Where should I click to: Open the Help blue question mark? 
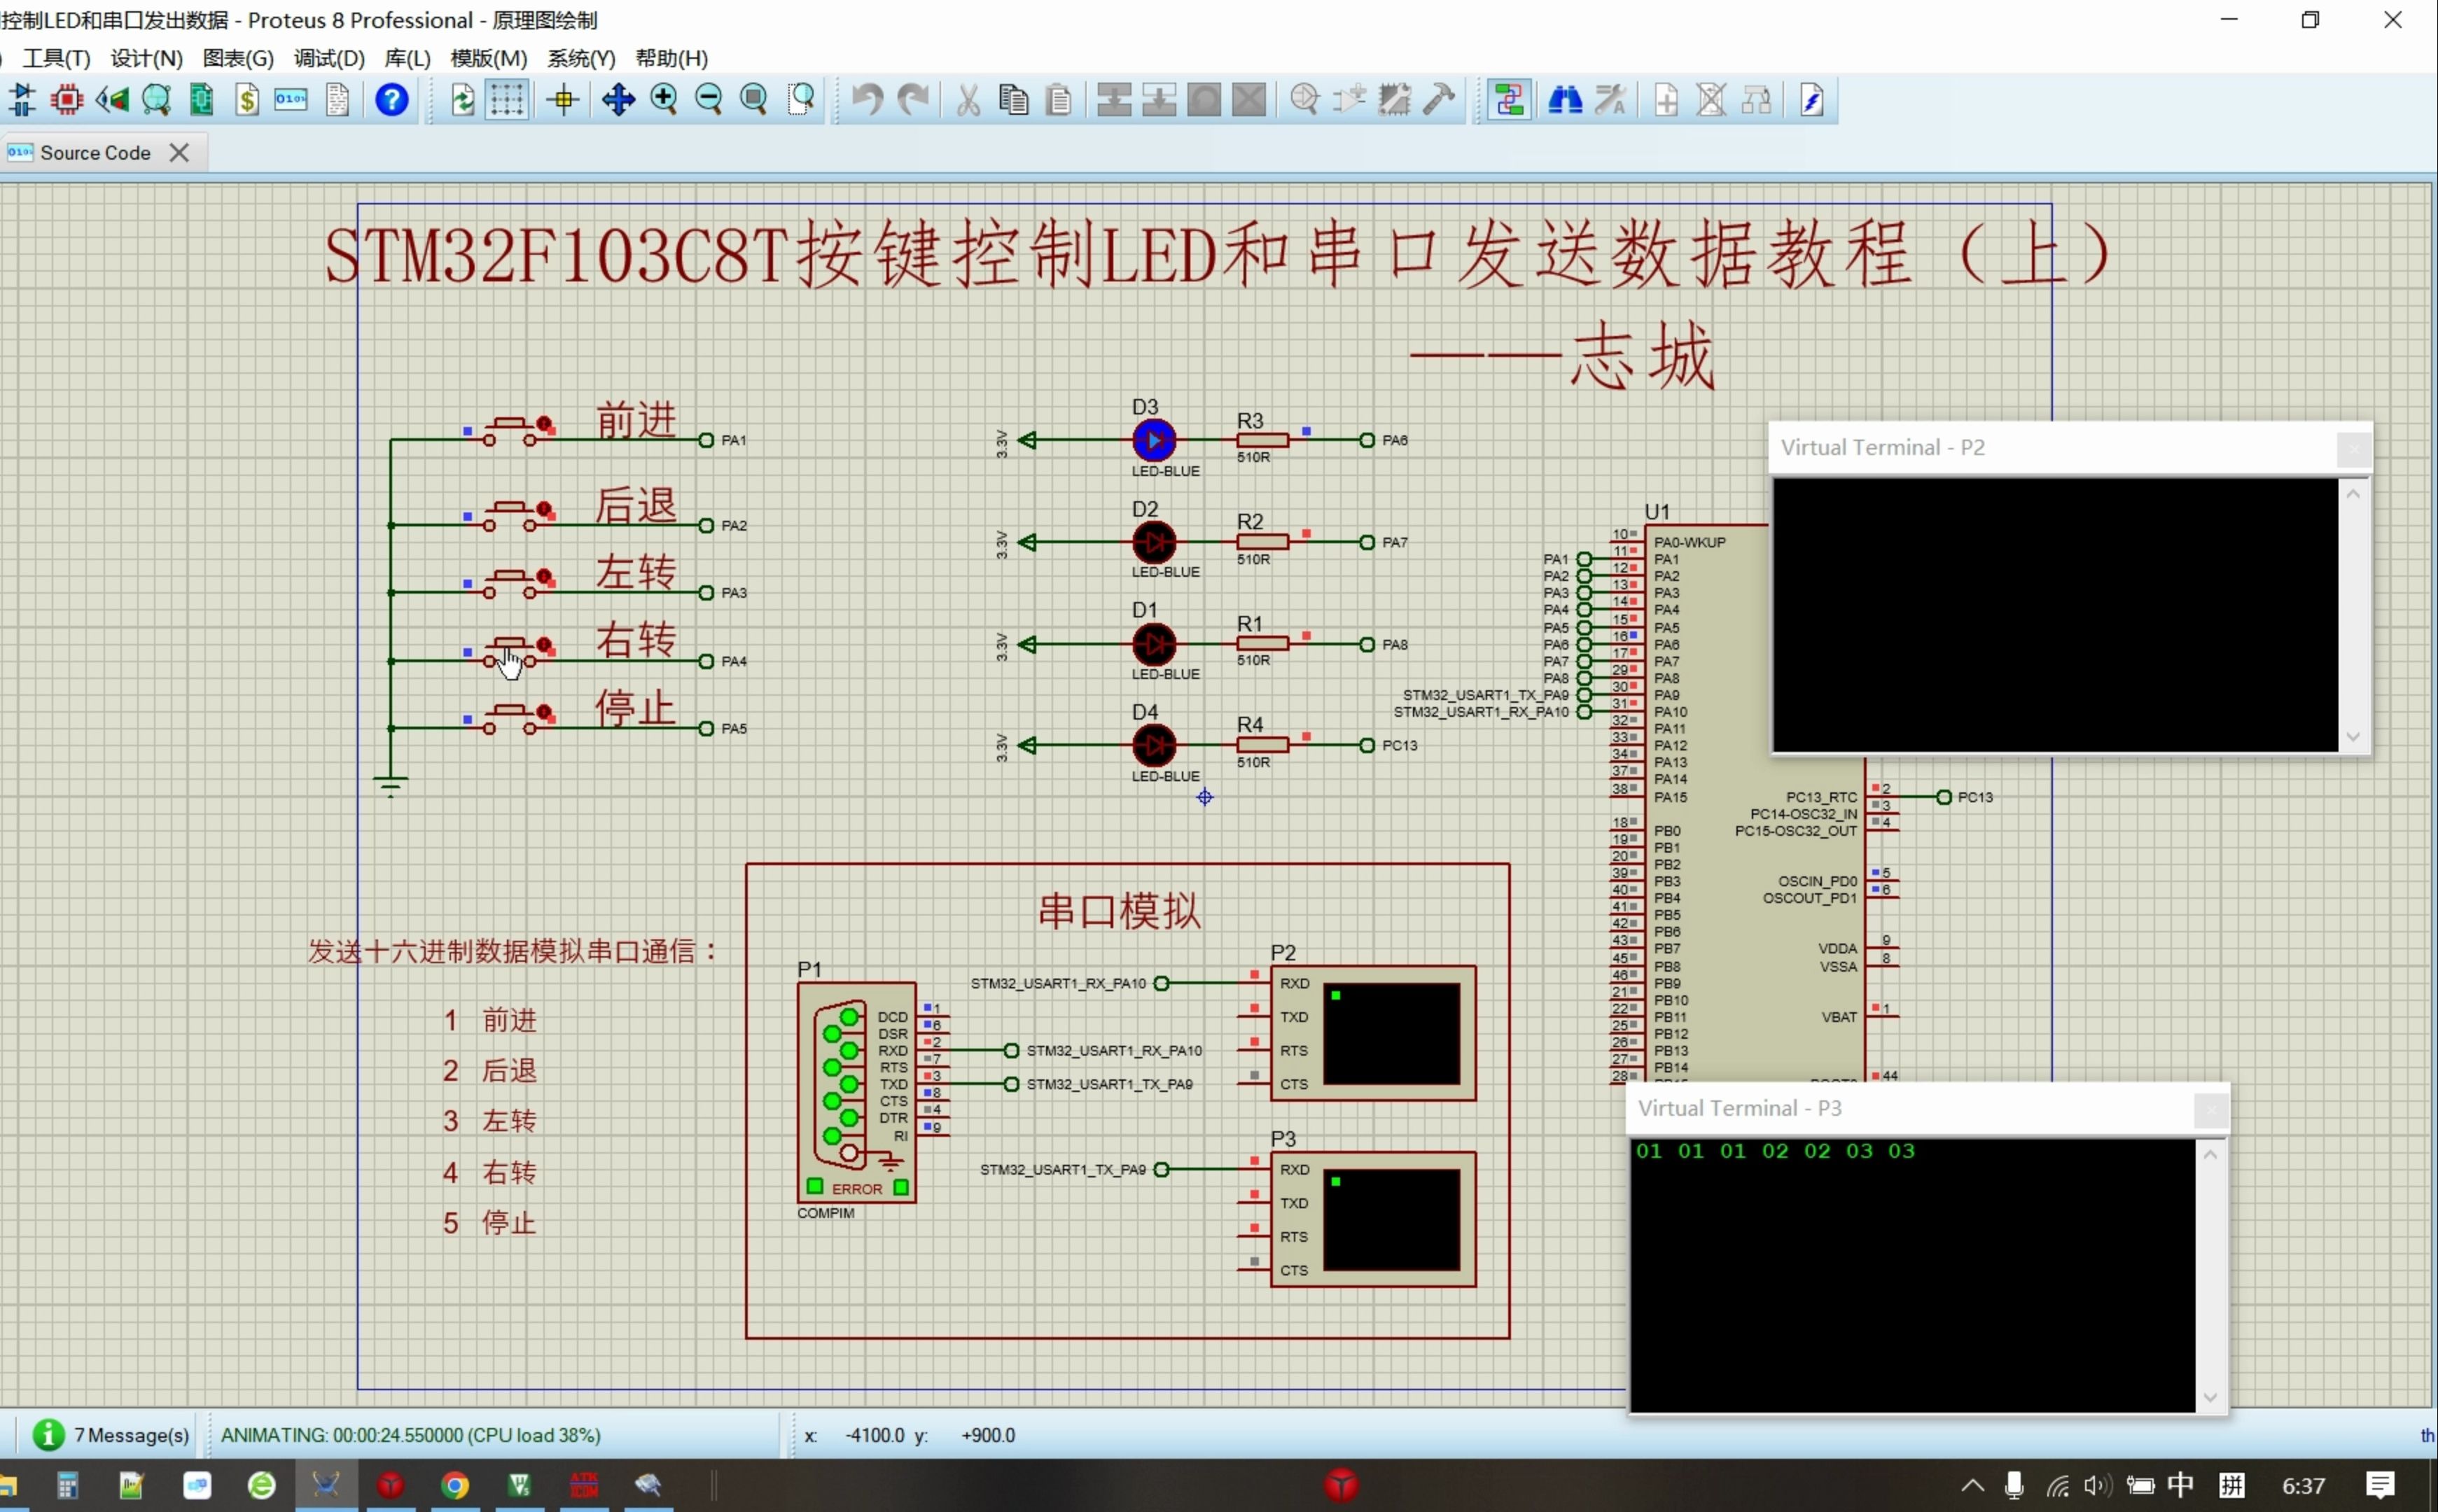(x=391, y=99)
